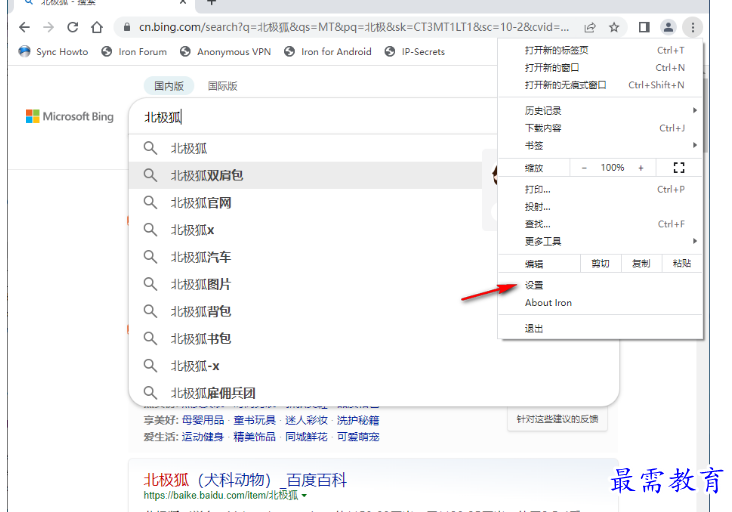Expand the 历史记录 submenu

coord(600,111)
